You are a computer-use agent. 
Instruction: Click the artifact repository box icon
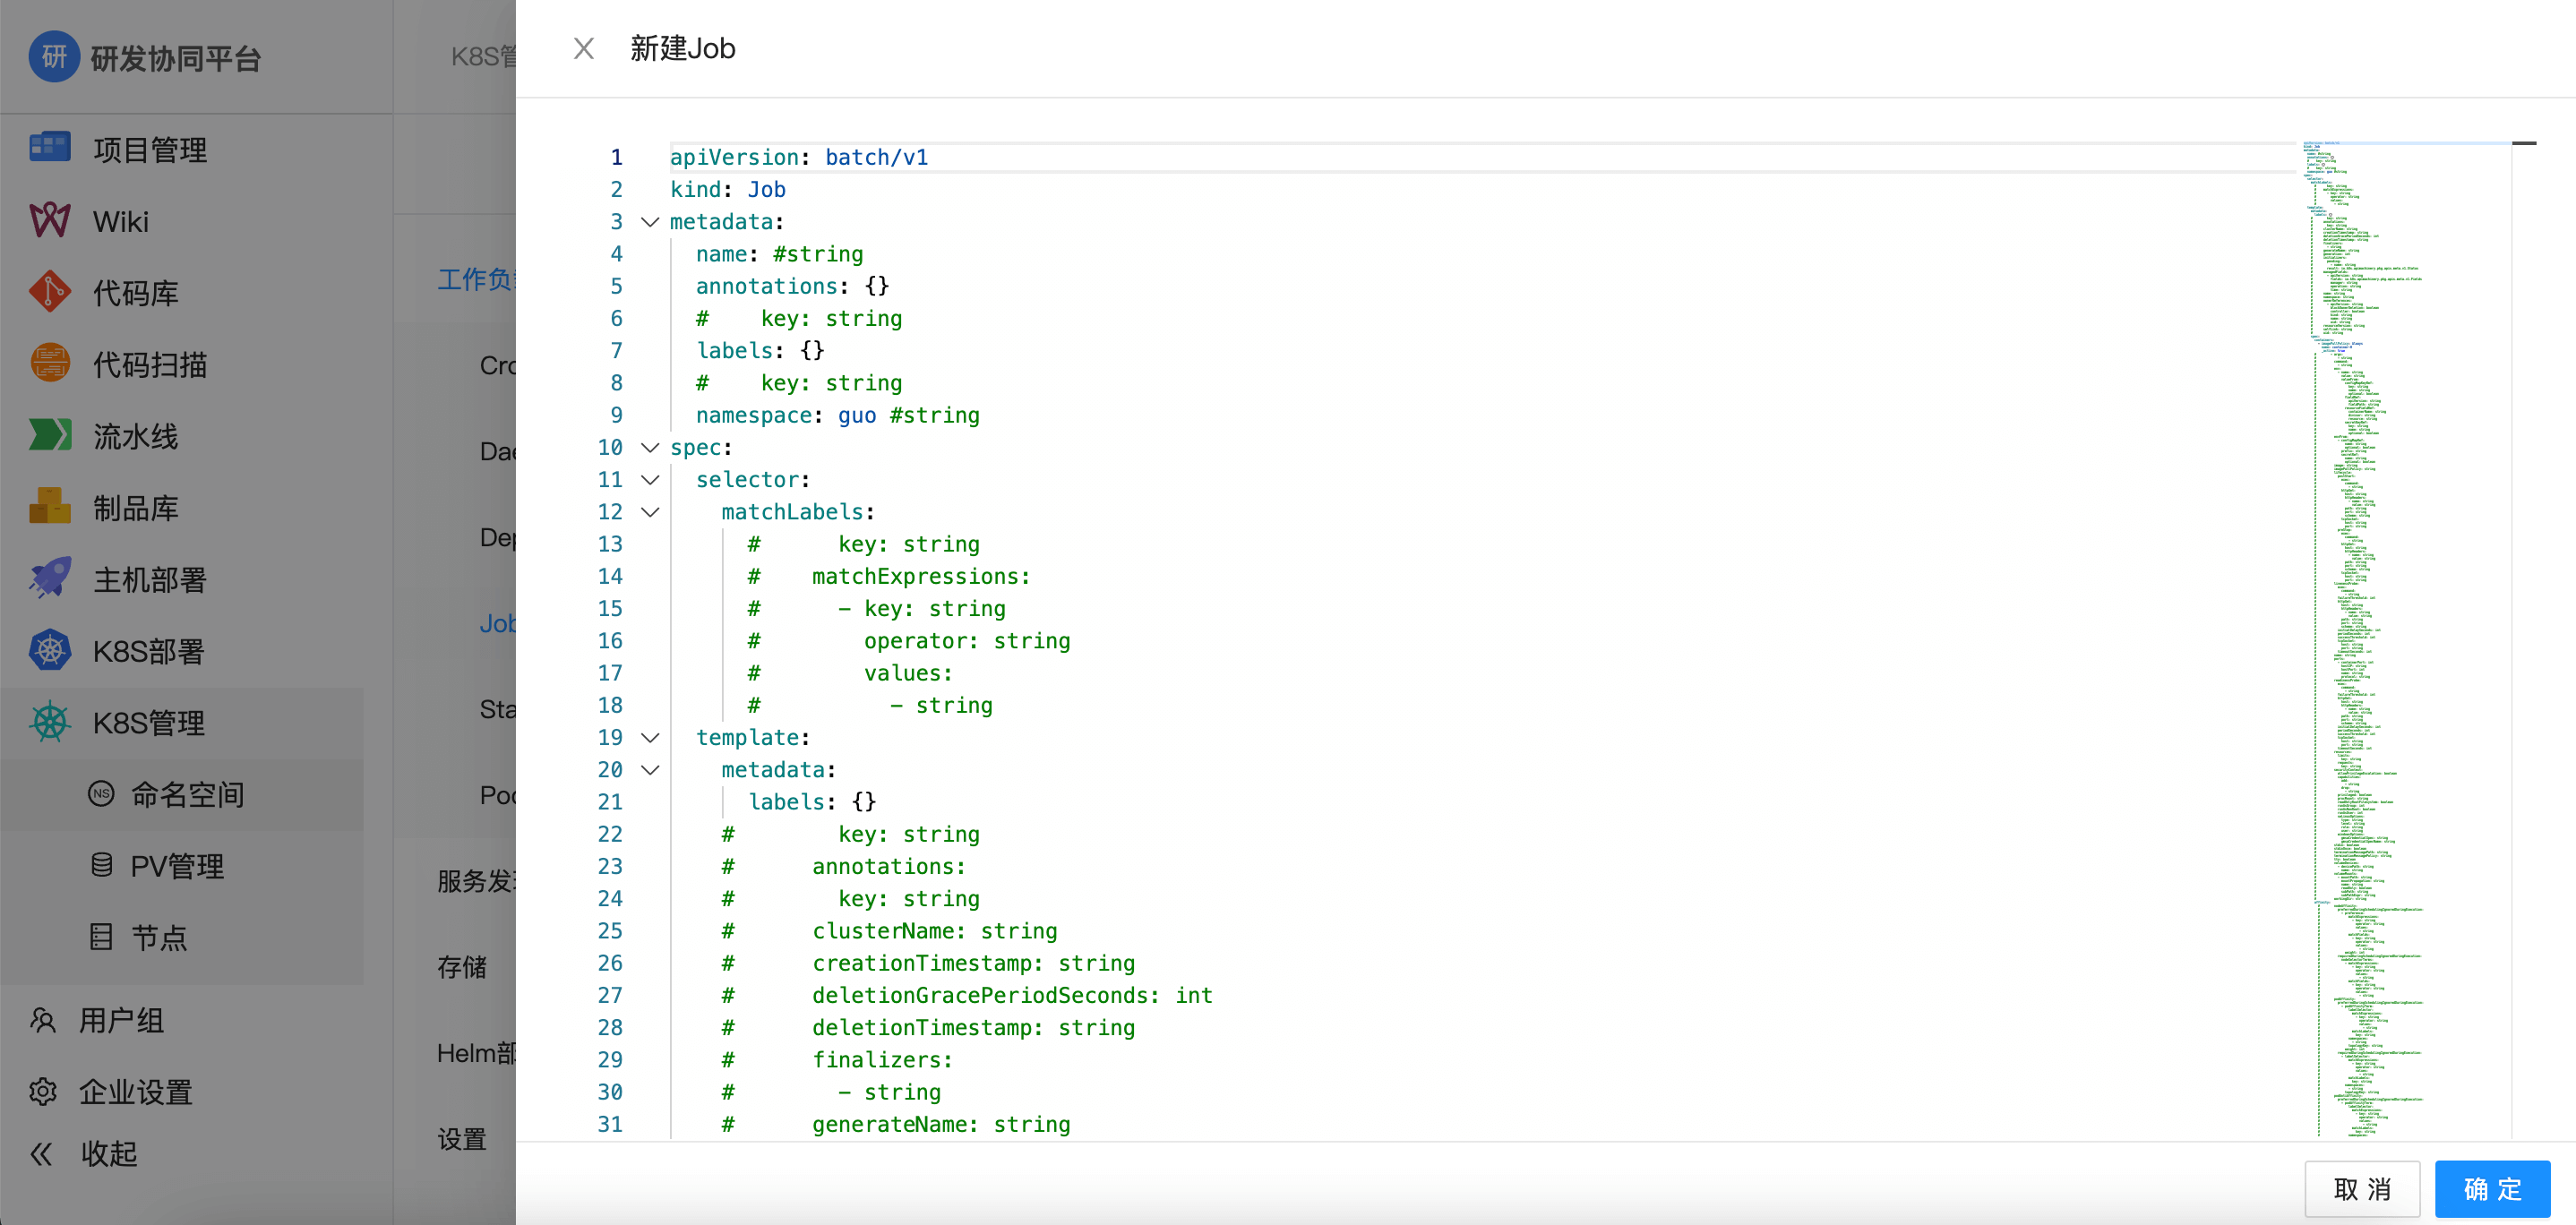coord(49,507)
